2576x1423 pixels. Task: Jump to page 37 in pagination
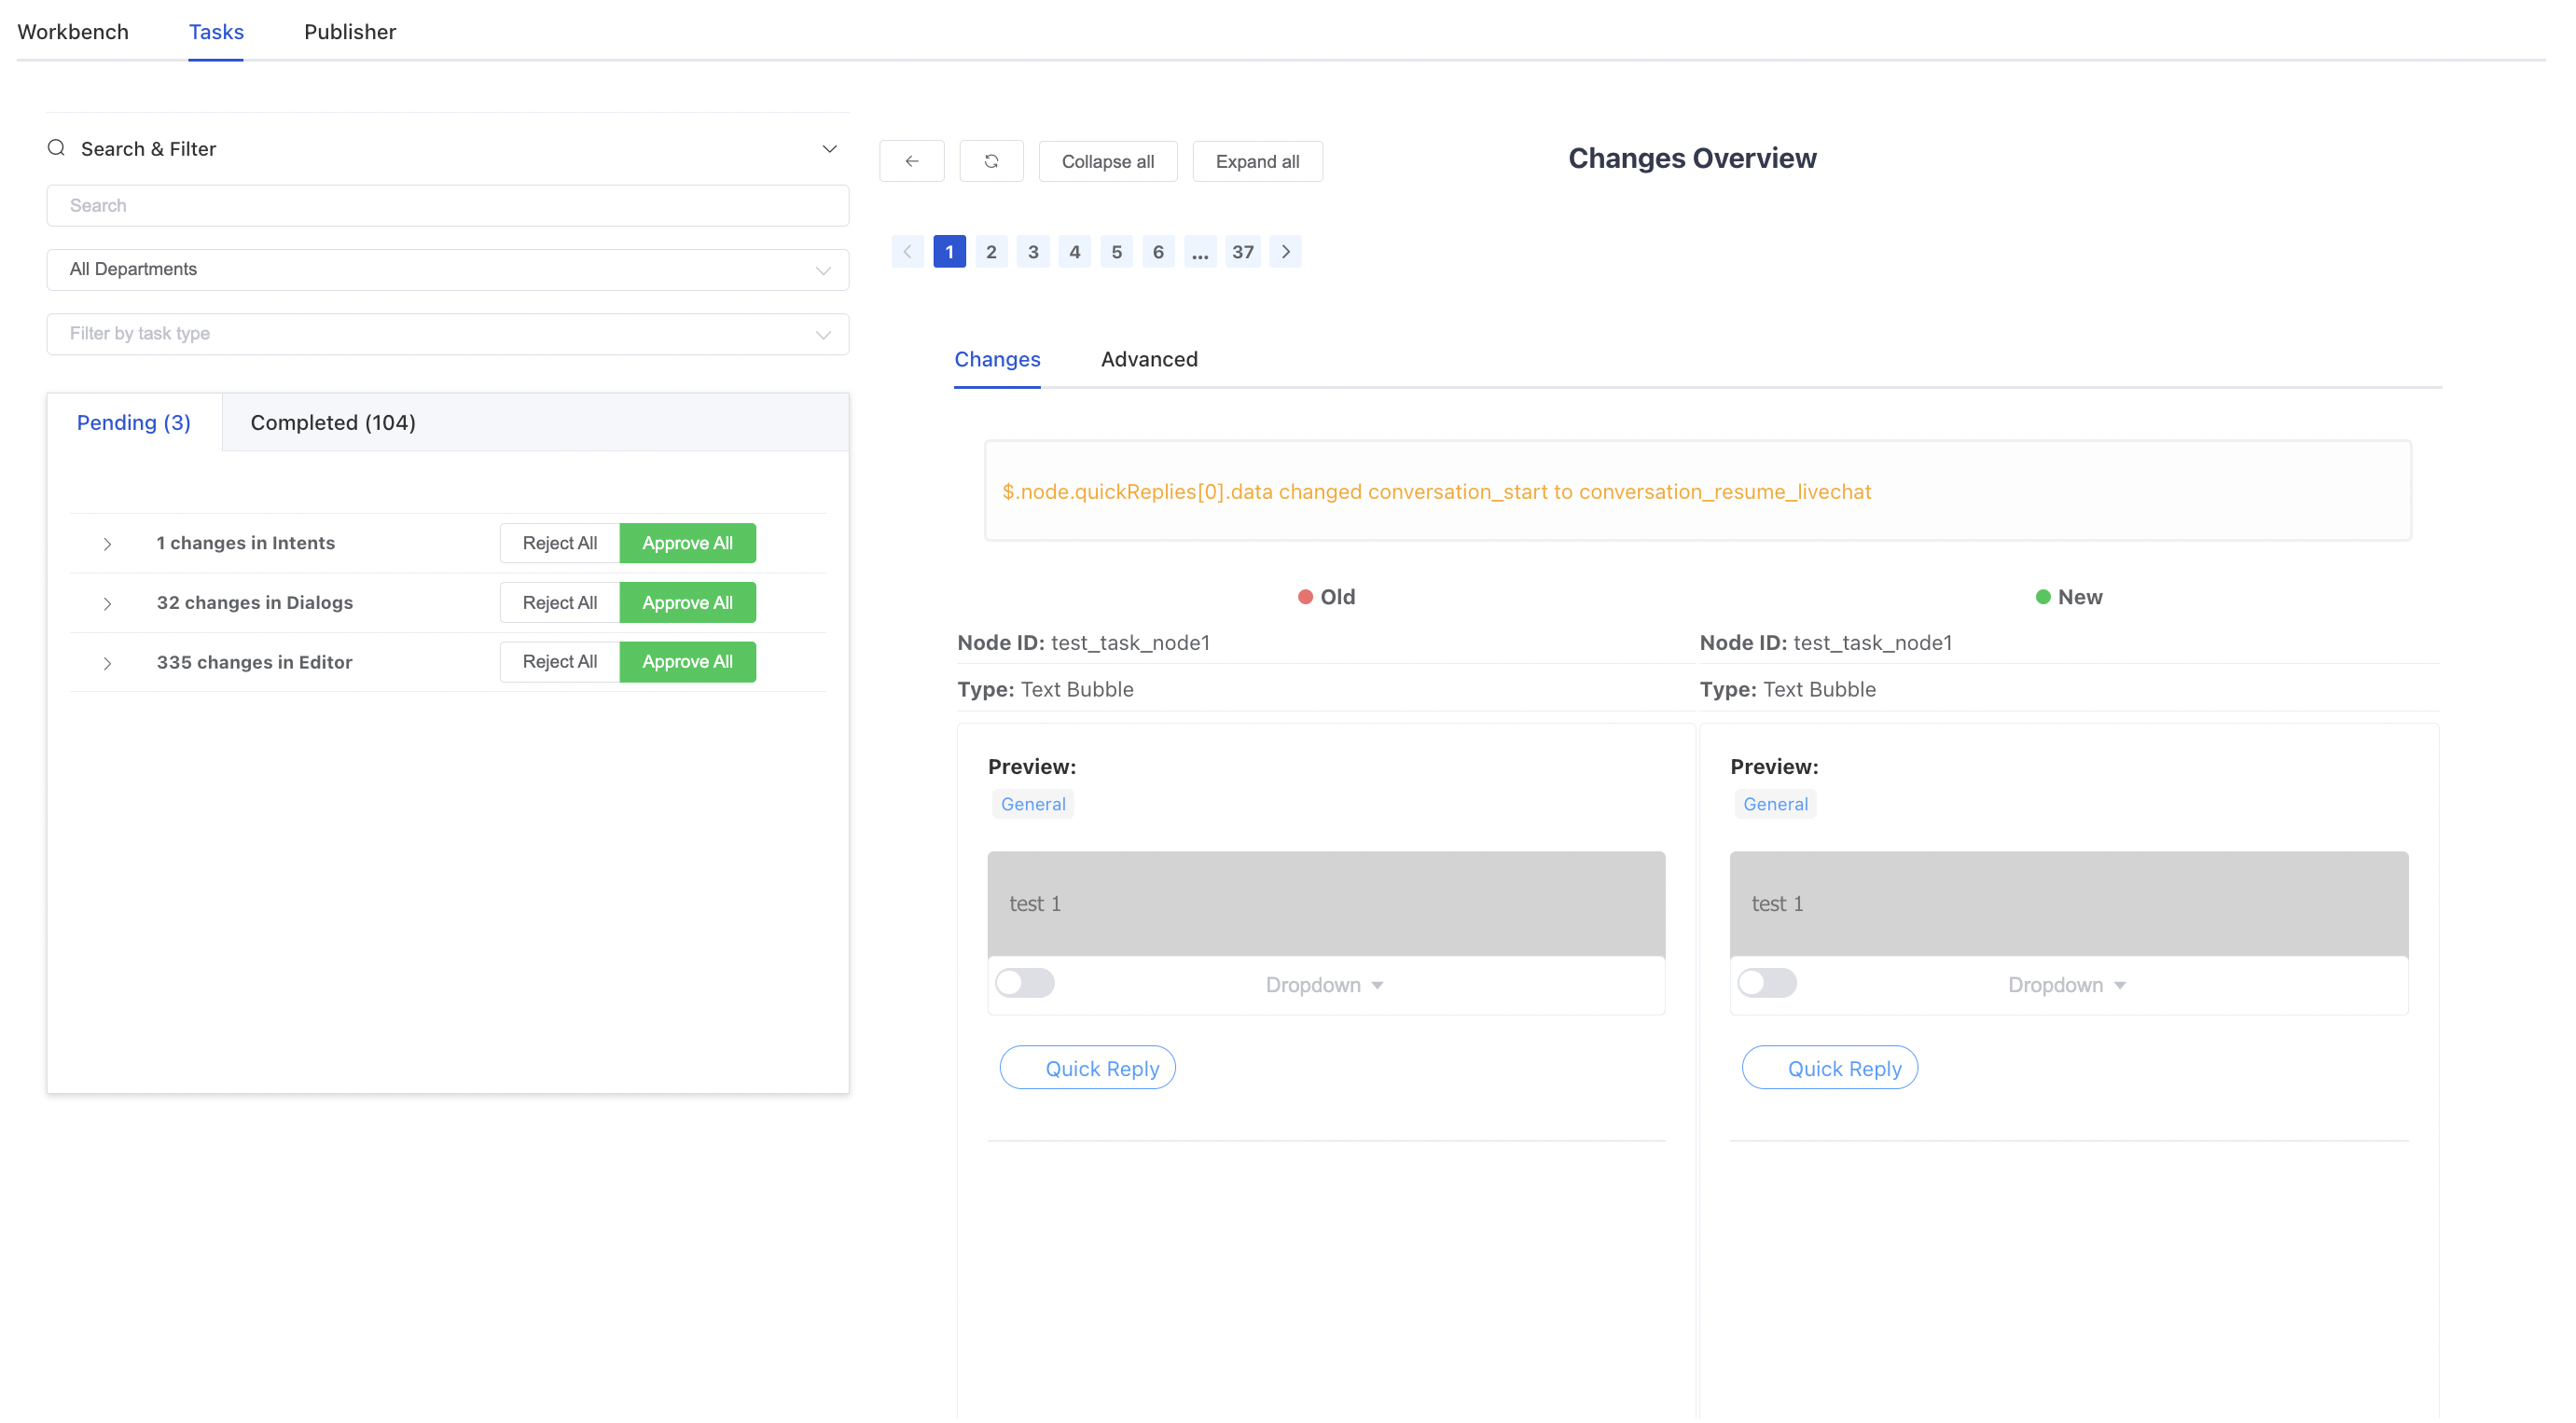click(x=1242, y=252)
